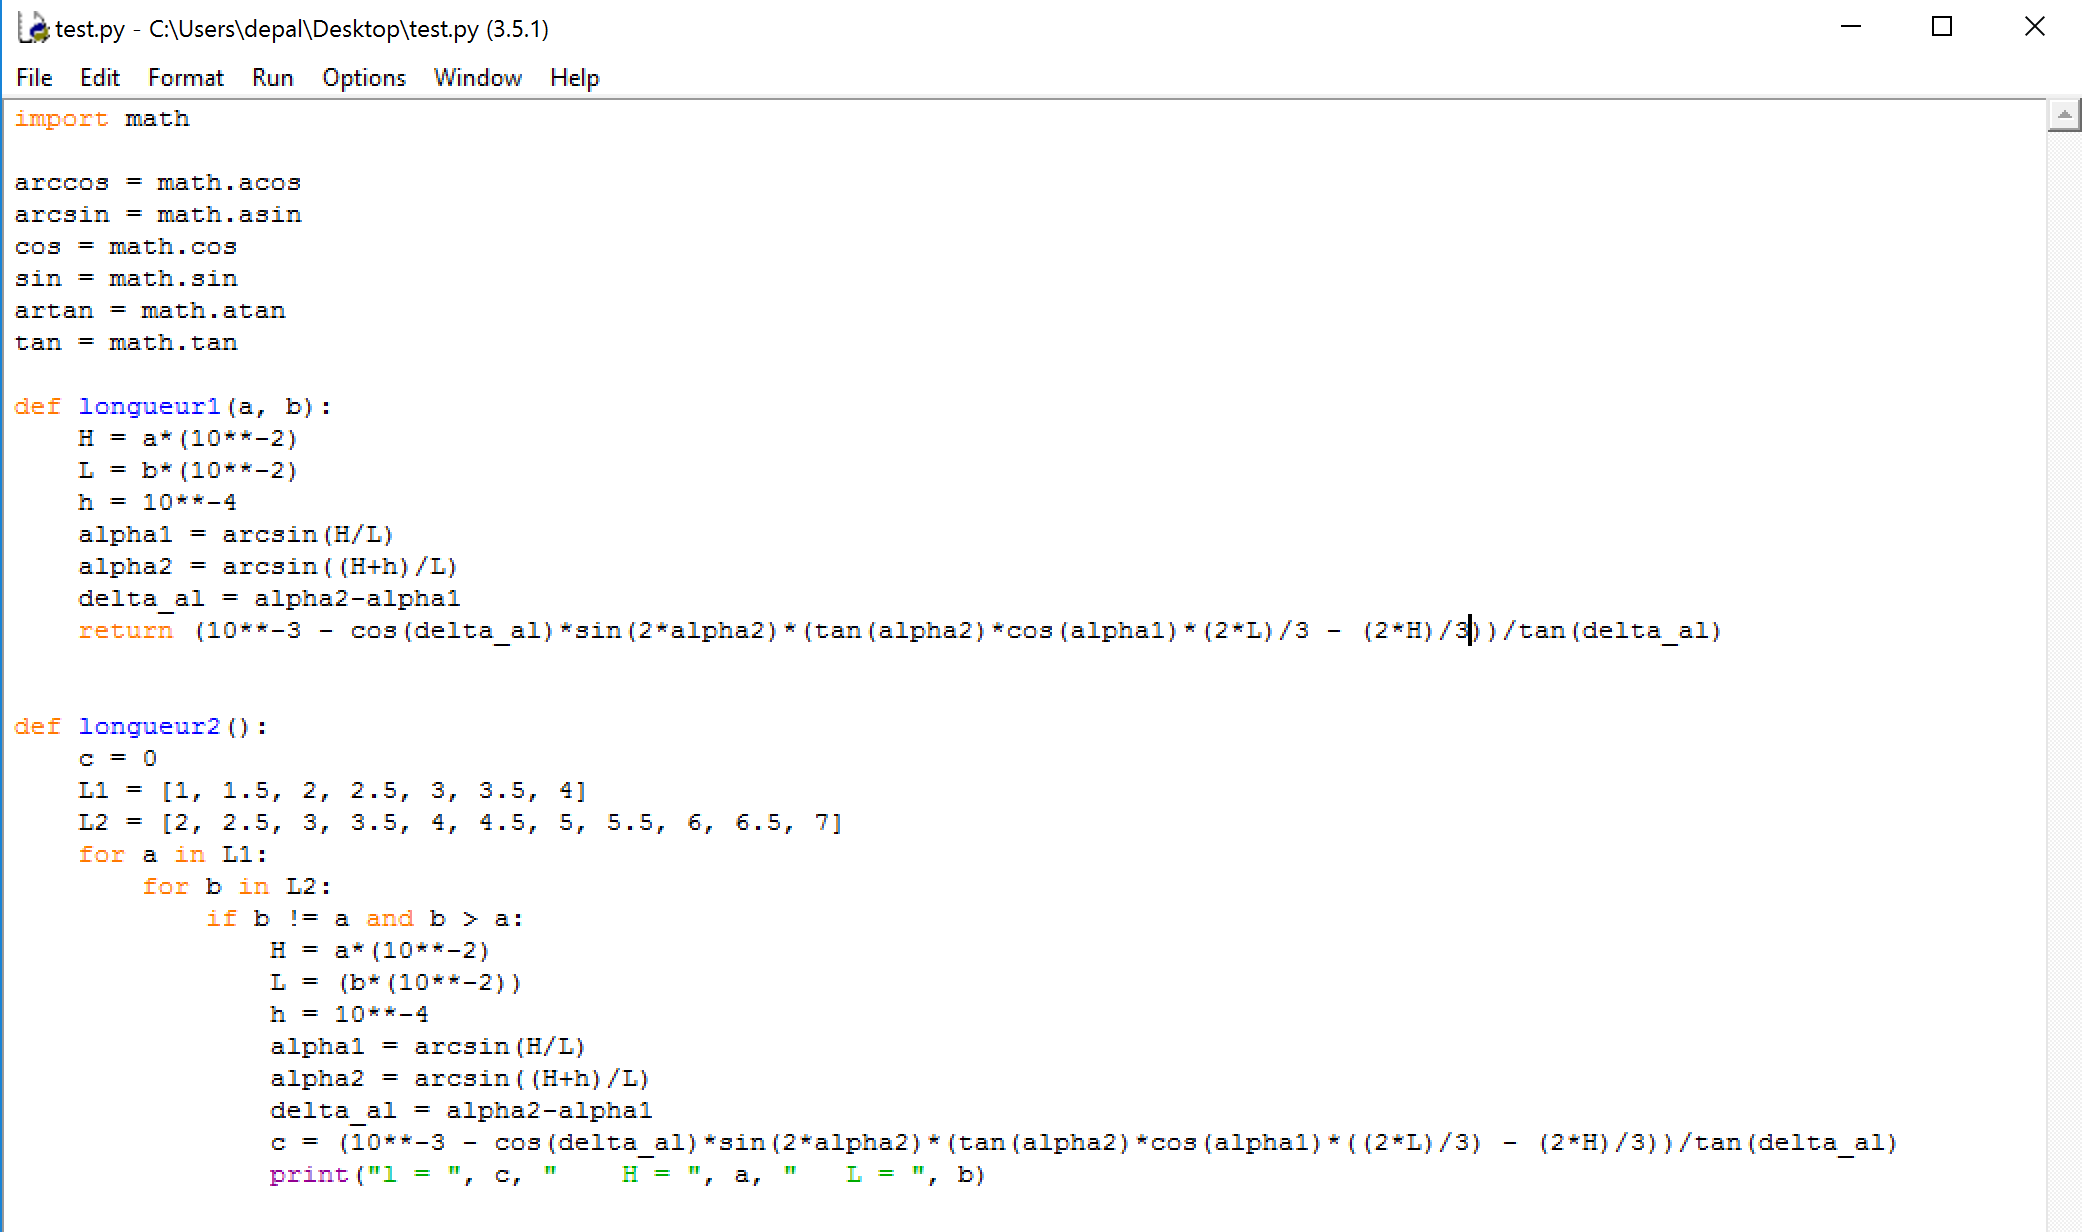Viewport: 2082px width, 1232px height.
Task: Minimize the test.py editor window
Action: (x=1851, y=27)
